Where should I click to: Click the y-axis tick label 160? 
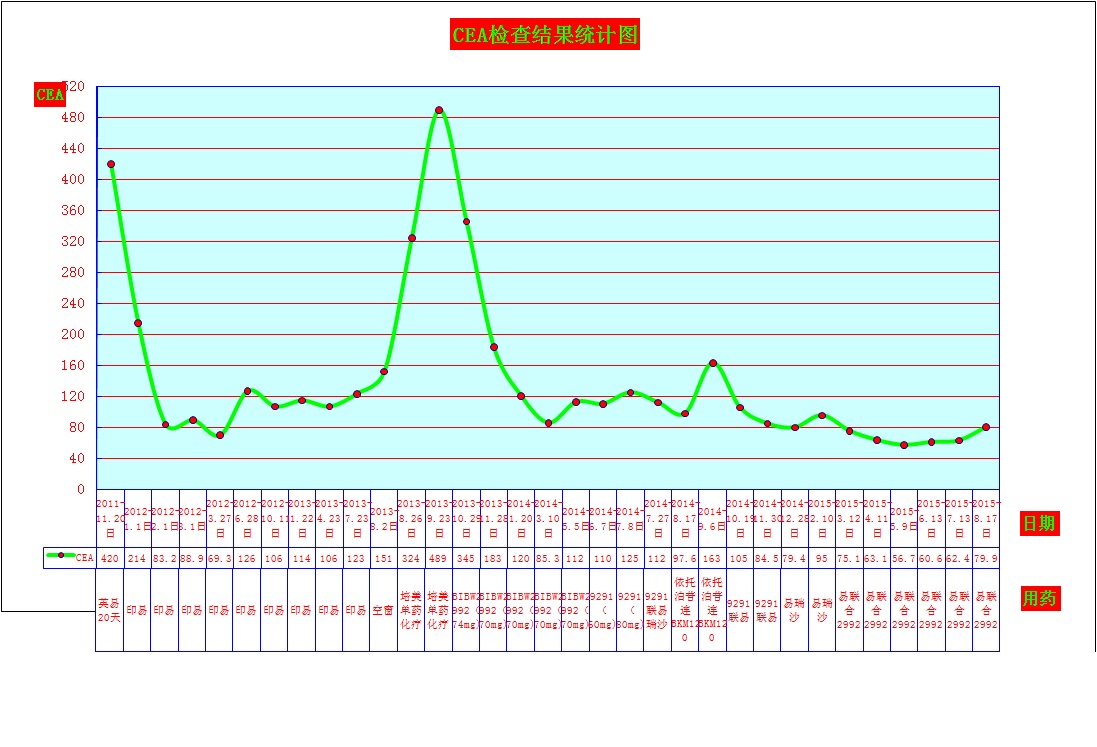pyautogui.click(x=73, y=365)
